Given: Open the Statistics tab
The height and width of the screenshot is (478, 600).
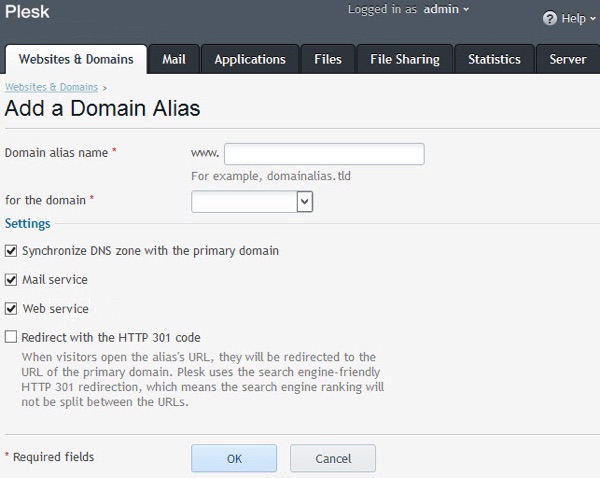Looking at the screenshot, I should [494, 59].
